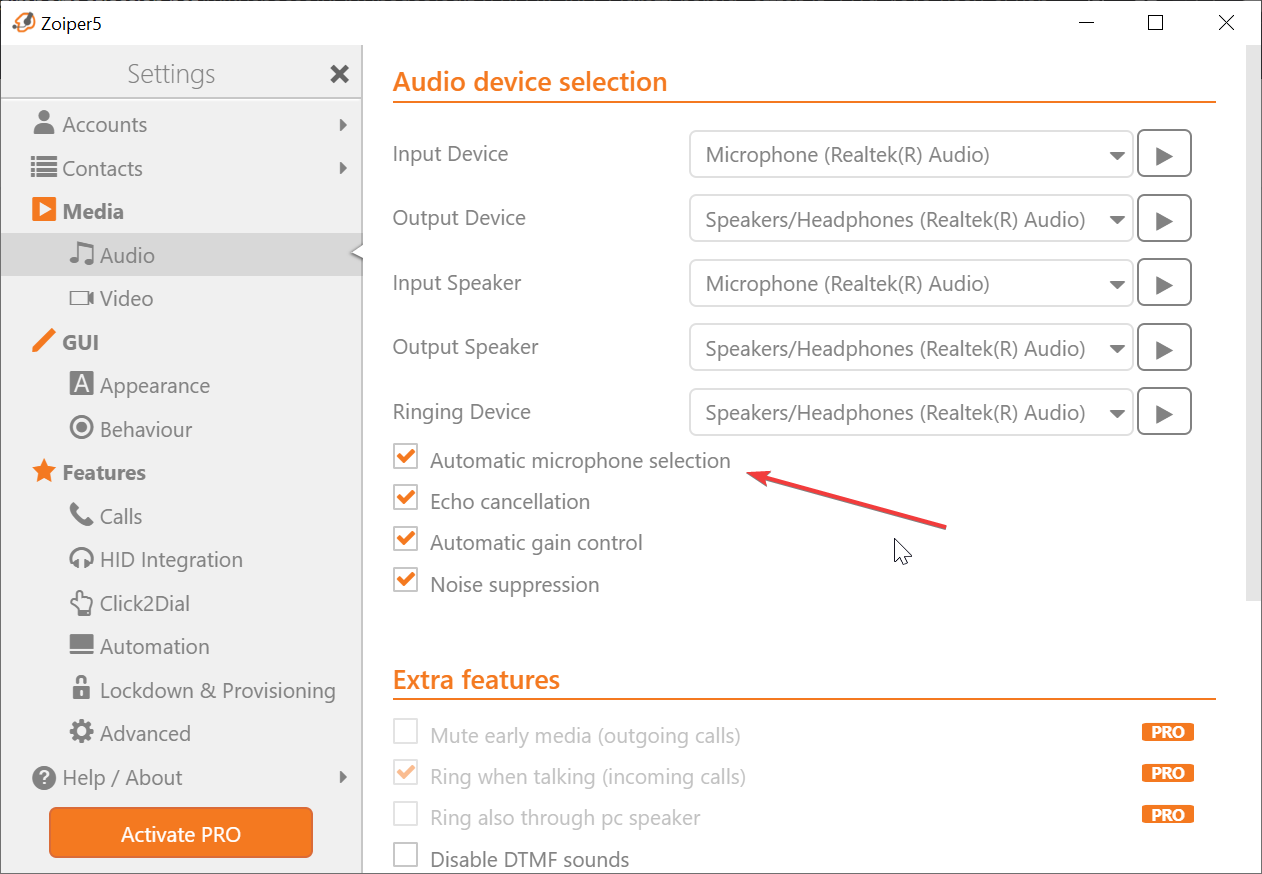Open Behaviour settings icon

pyautogui.click(x=81, y=428)
